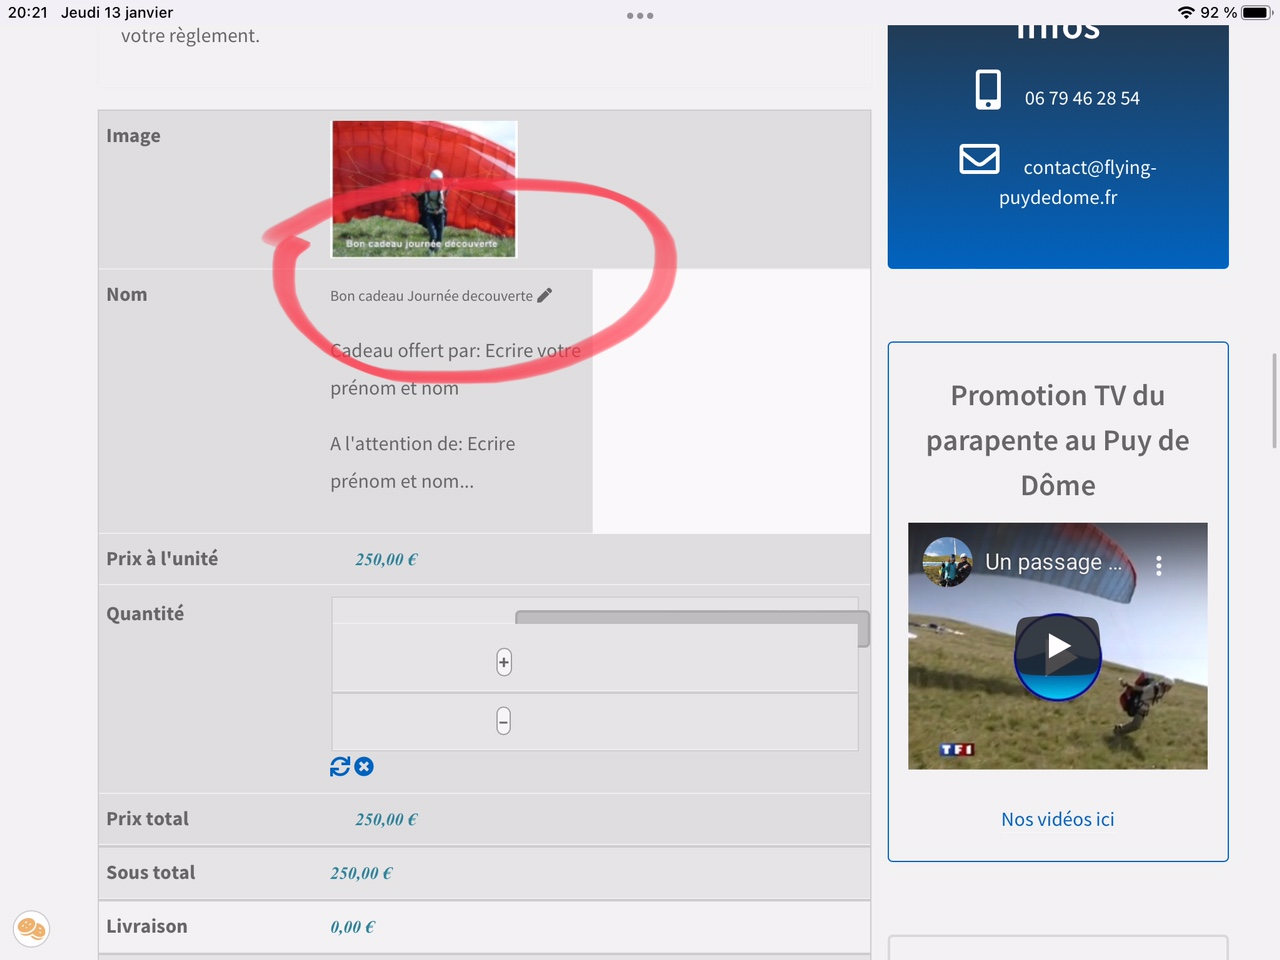Open the video three-dot options menu
The image size is (1280, 960).
[x=1159, y=565]
